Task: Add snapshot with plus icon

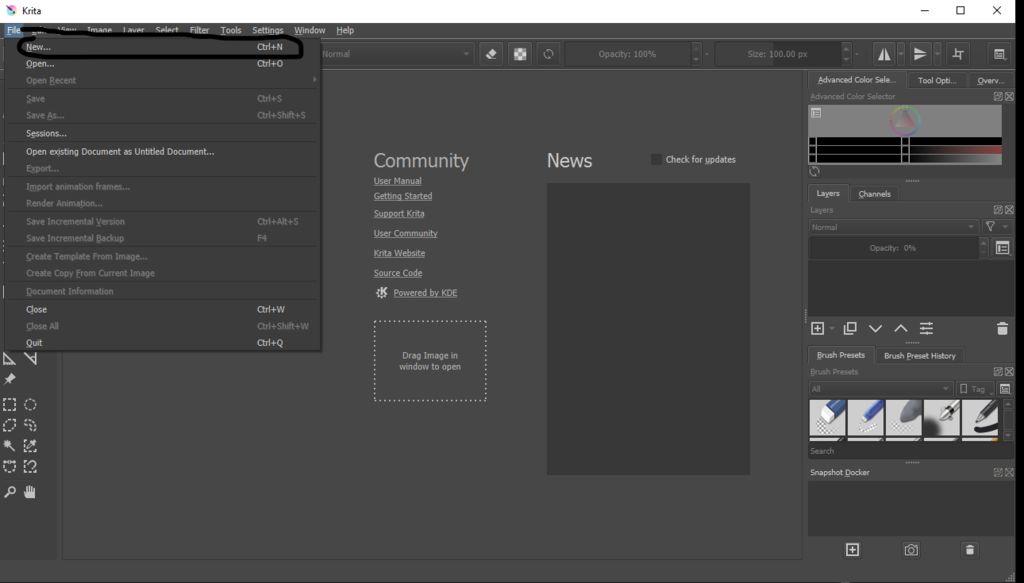Action: [852, 550]
